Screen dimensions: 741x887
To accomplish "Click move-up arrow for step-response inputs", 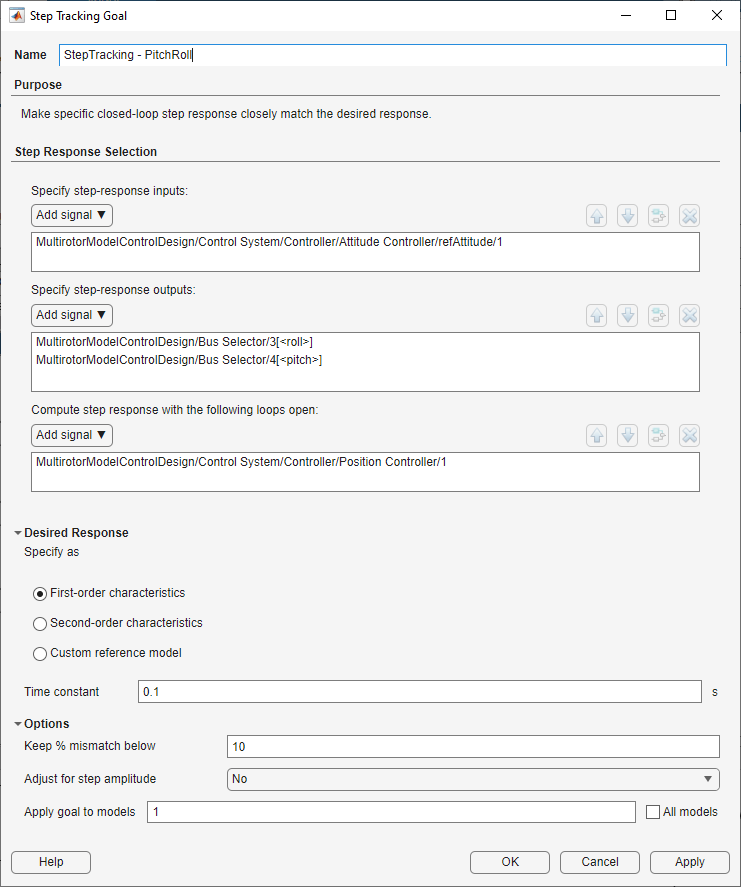I will pos(597,215).
